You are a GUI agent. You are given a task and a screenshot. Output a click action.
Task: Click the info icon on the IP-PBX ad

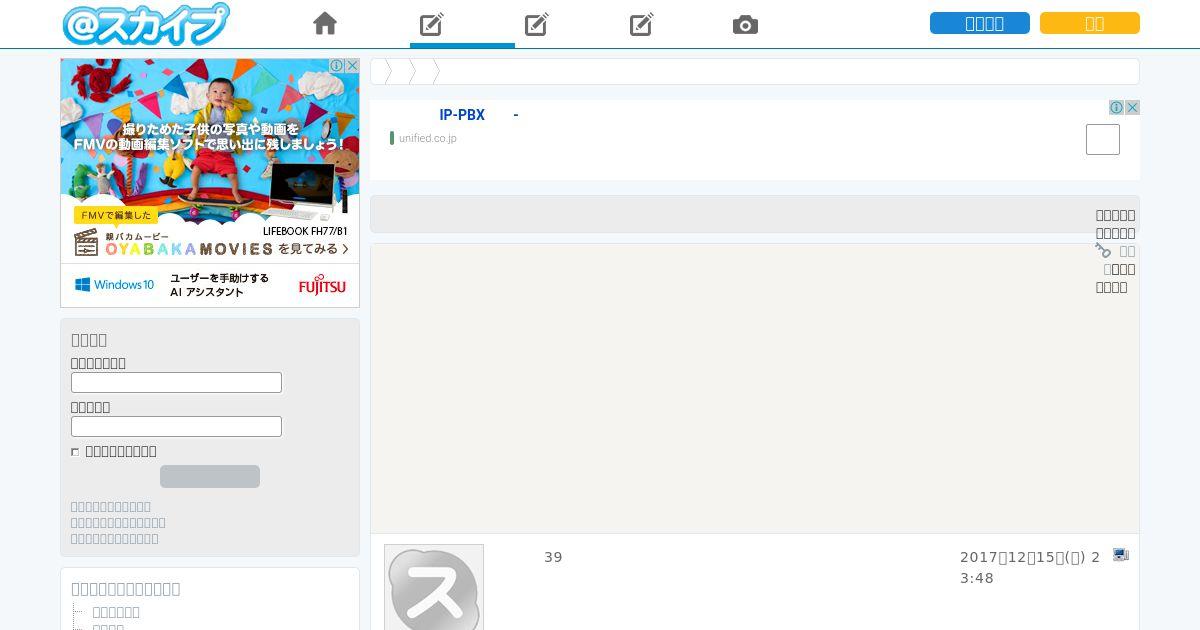coord(1116,107)
